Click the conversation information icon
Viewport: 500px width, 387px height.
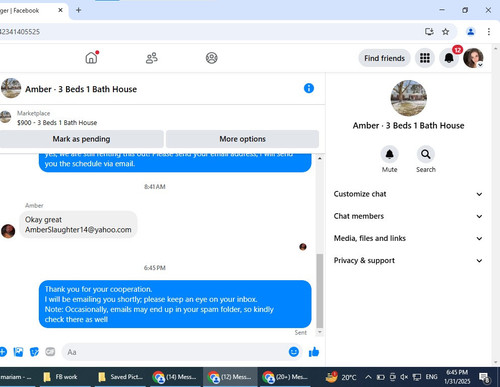click(x=309, y=88)
